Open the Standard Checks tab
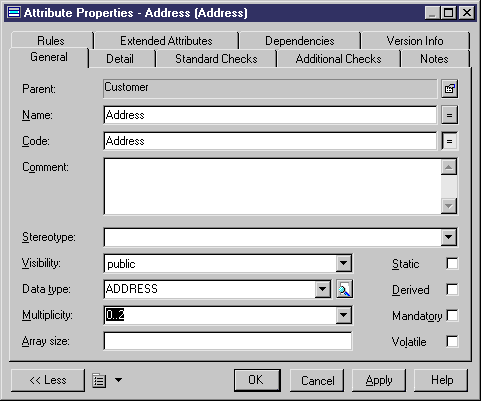This screenshot has height=401, width=481. [x=216, y=59]
